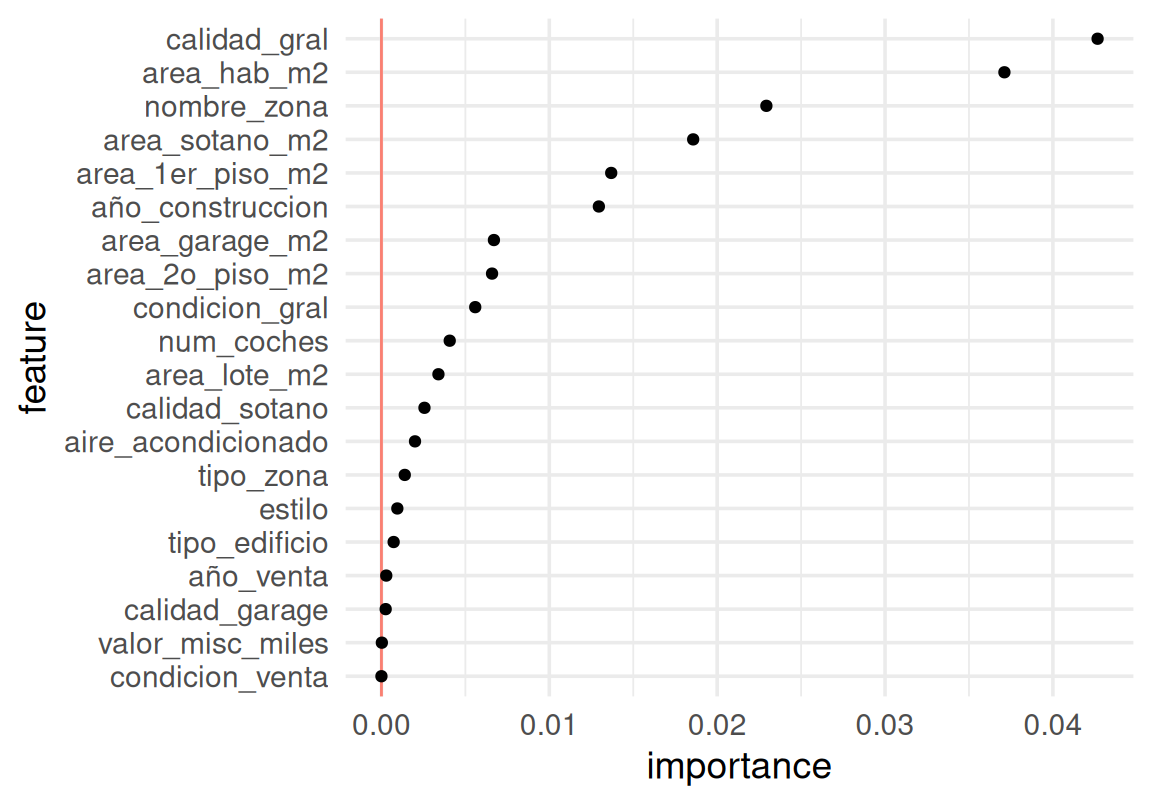Click the estilo feature label
The width and height of the screenshot is (1152, 806).
click(x=293, y=509)
